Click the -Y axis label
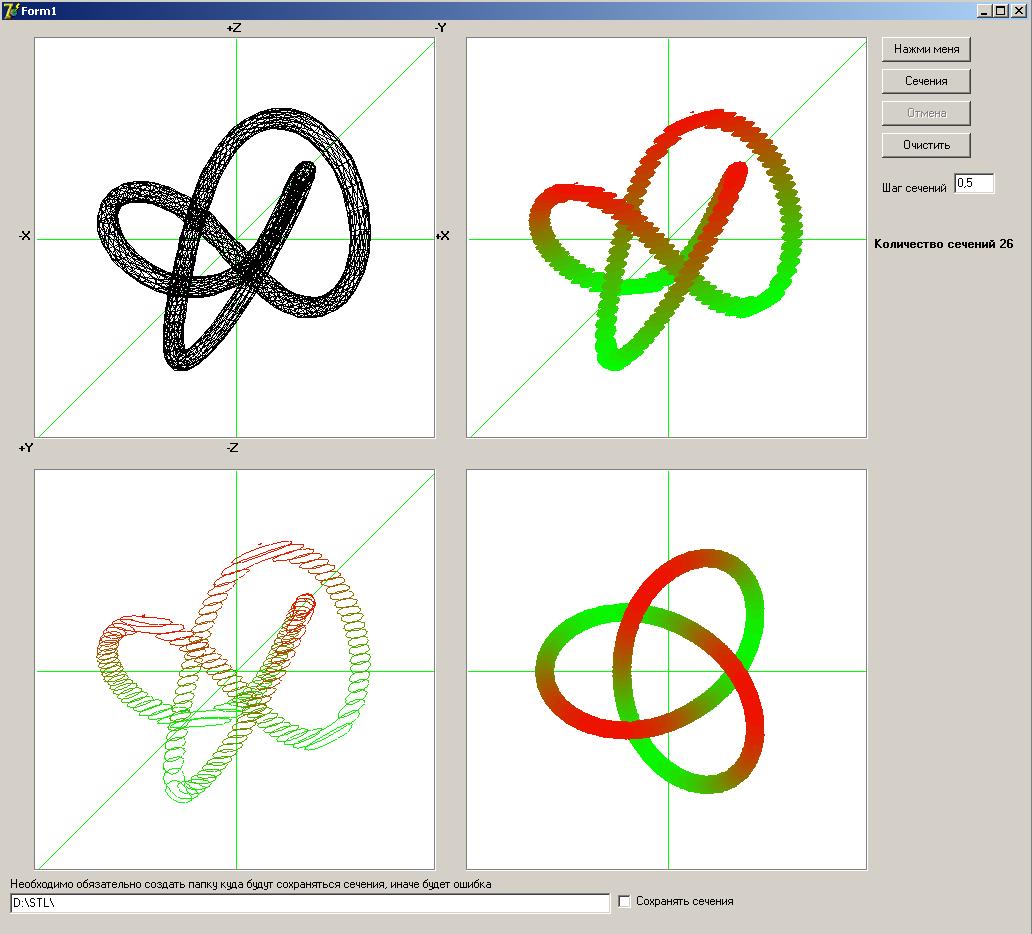 pos(440,28)
